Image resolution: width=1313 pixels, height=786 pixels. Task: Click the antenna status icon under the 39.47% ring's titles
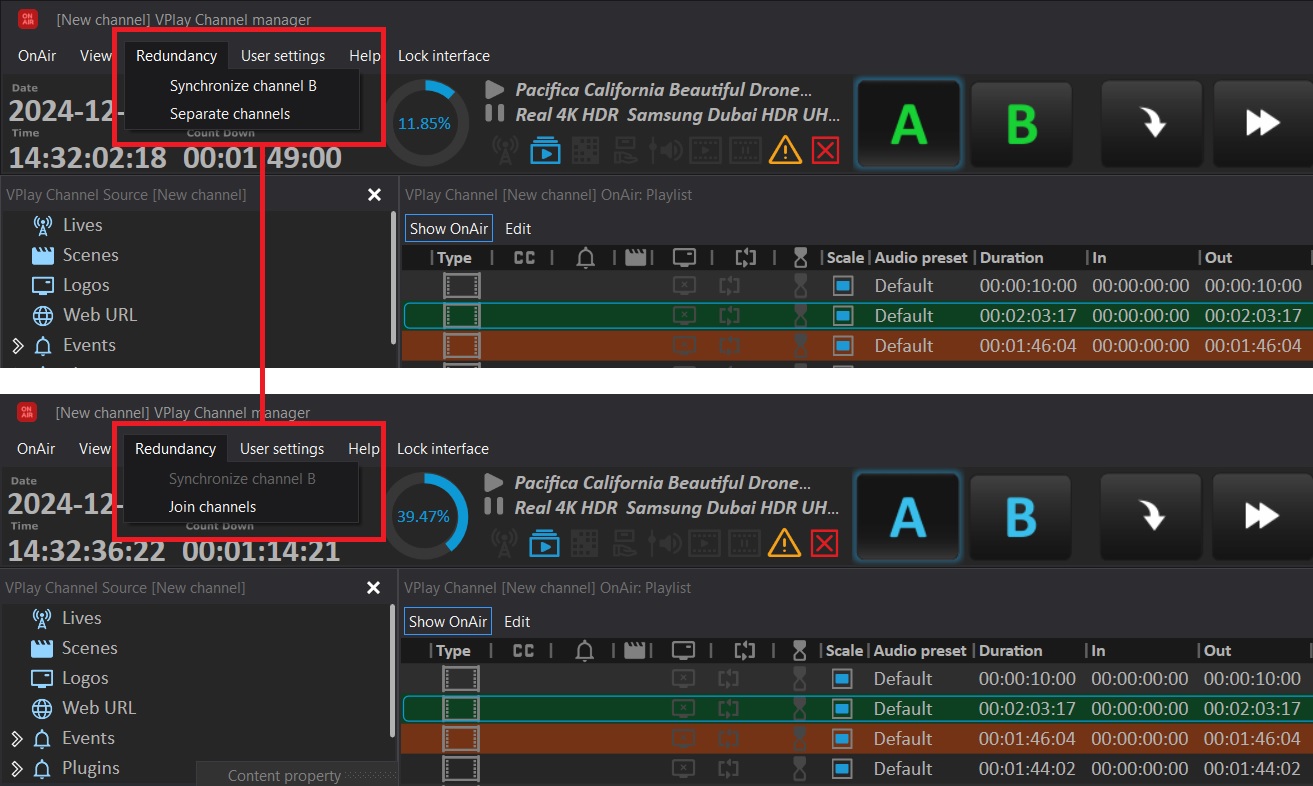point(504,543)
